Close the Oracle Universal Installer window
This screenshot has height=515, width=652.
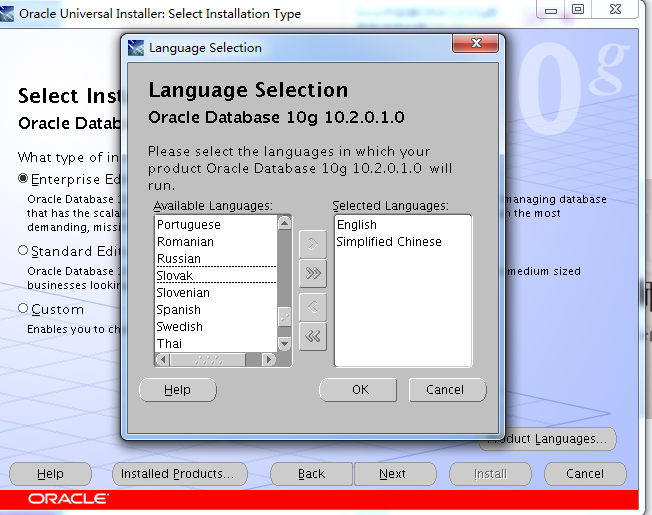pos(615,10)
